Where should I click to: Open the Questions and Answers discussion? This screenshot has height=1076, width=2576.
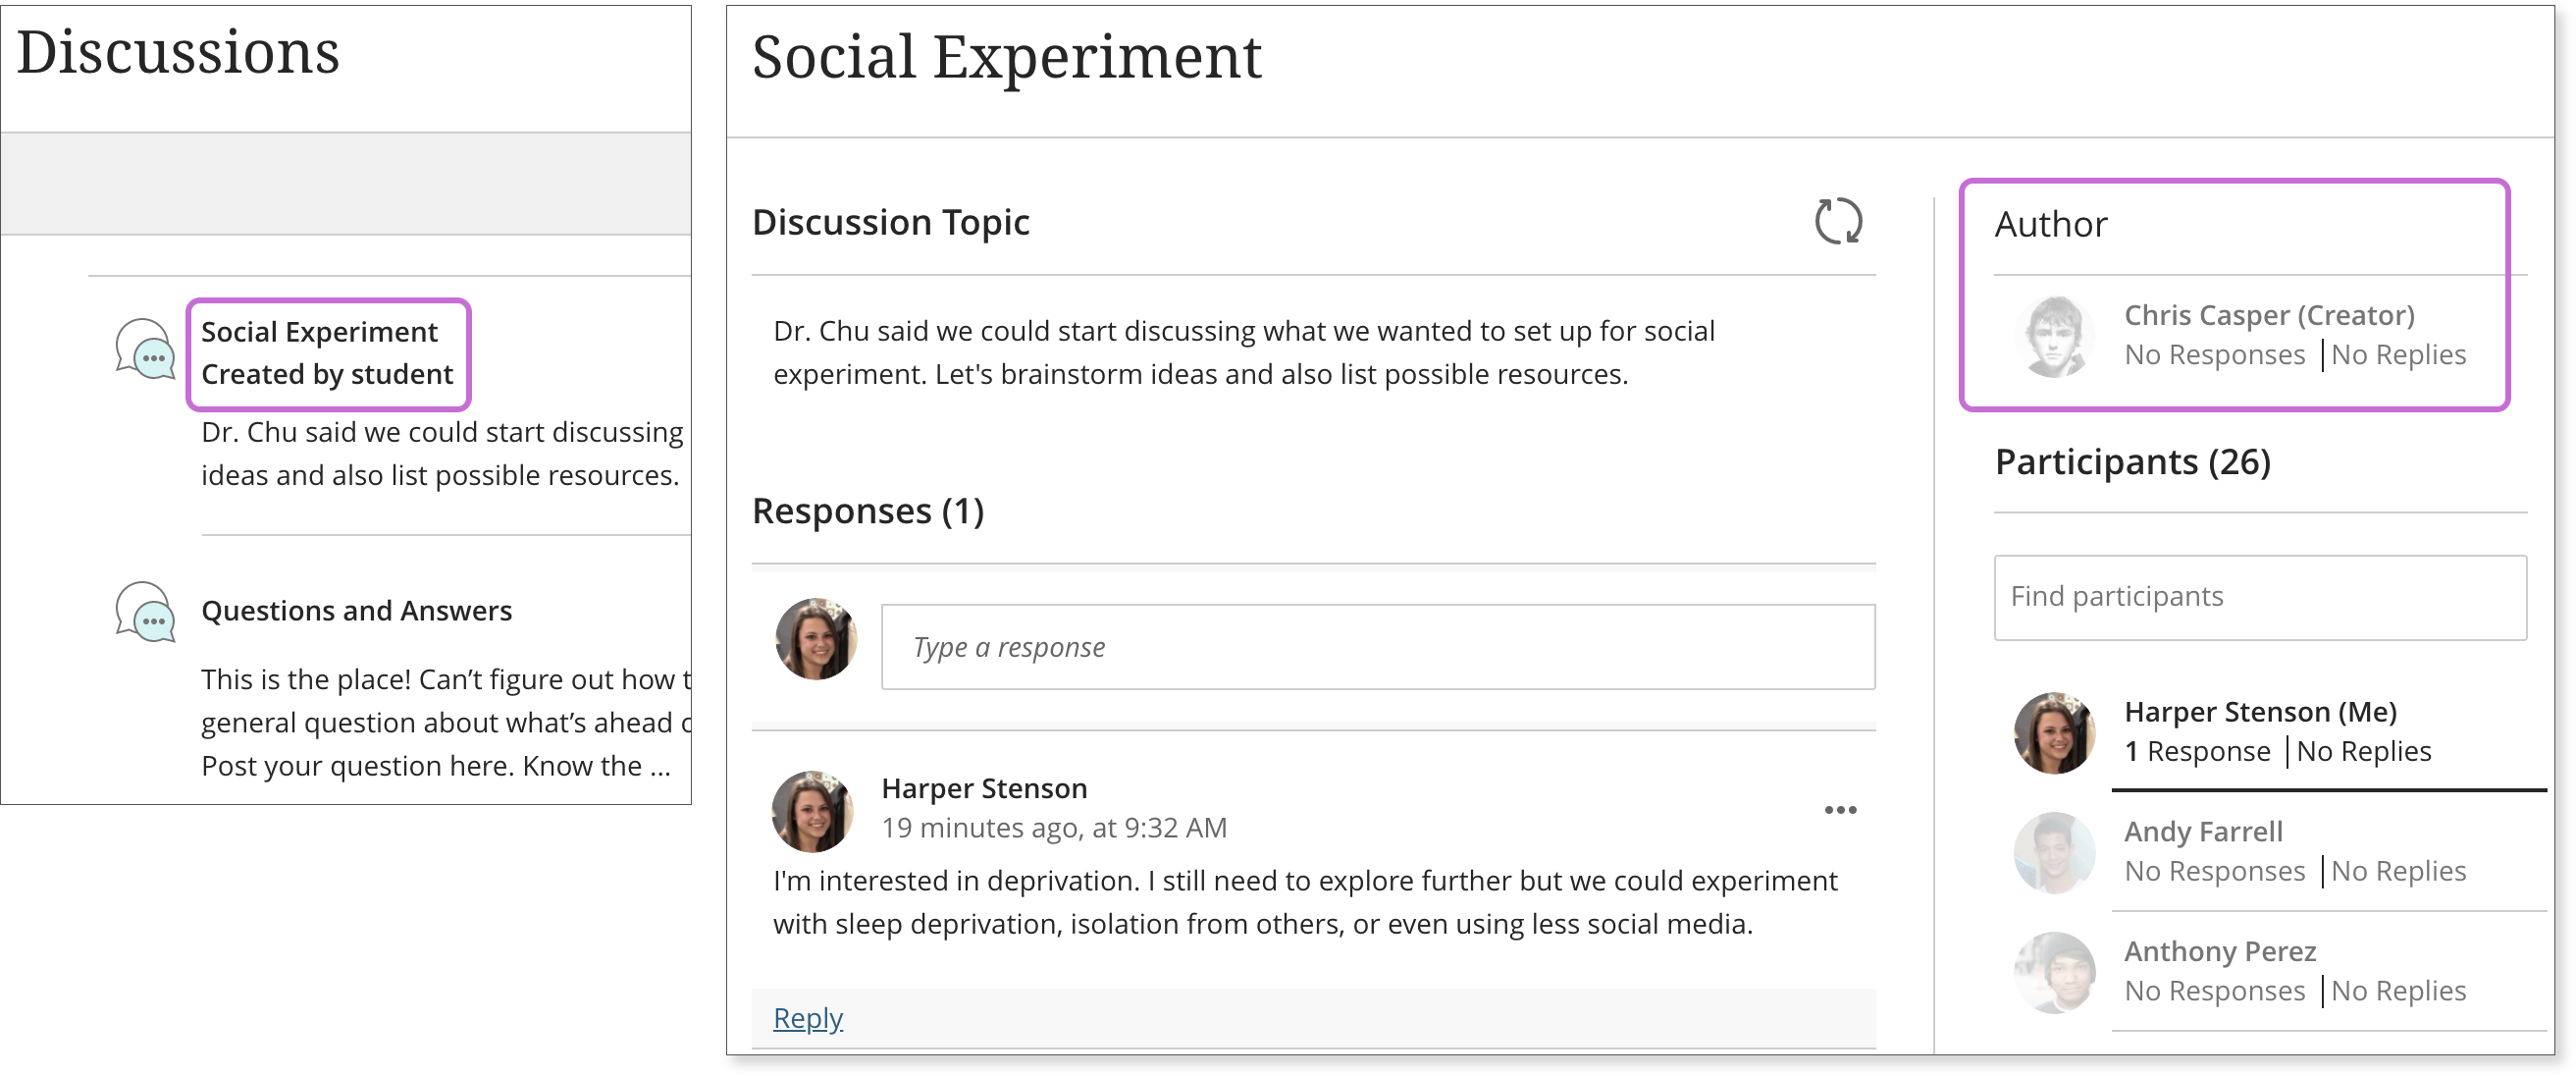click(356, 610)
